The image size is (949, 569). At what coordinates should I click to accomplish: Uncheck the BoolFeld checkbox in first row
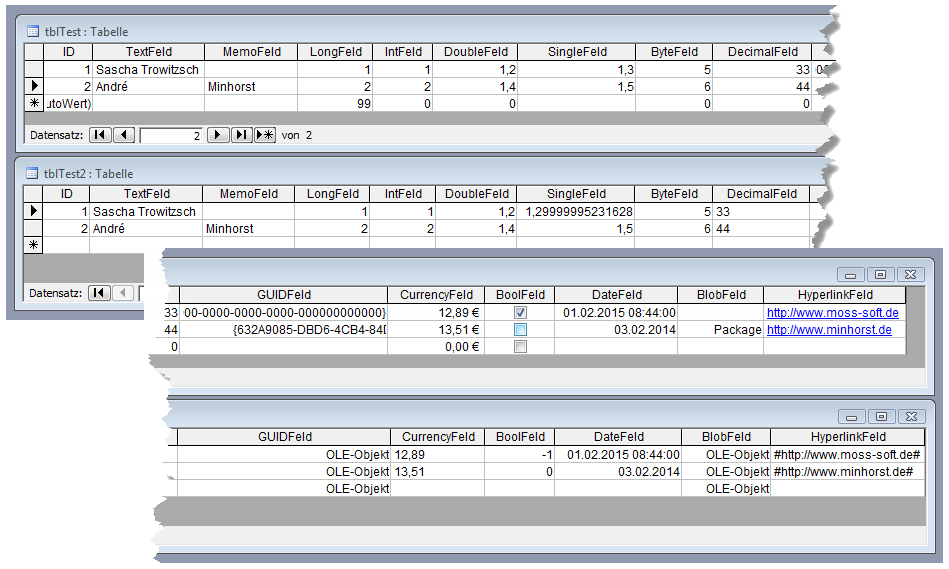pos(519,313)
